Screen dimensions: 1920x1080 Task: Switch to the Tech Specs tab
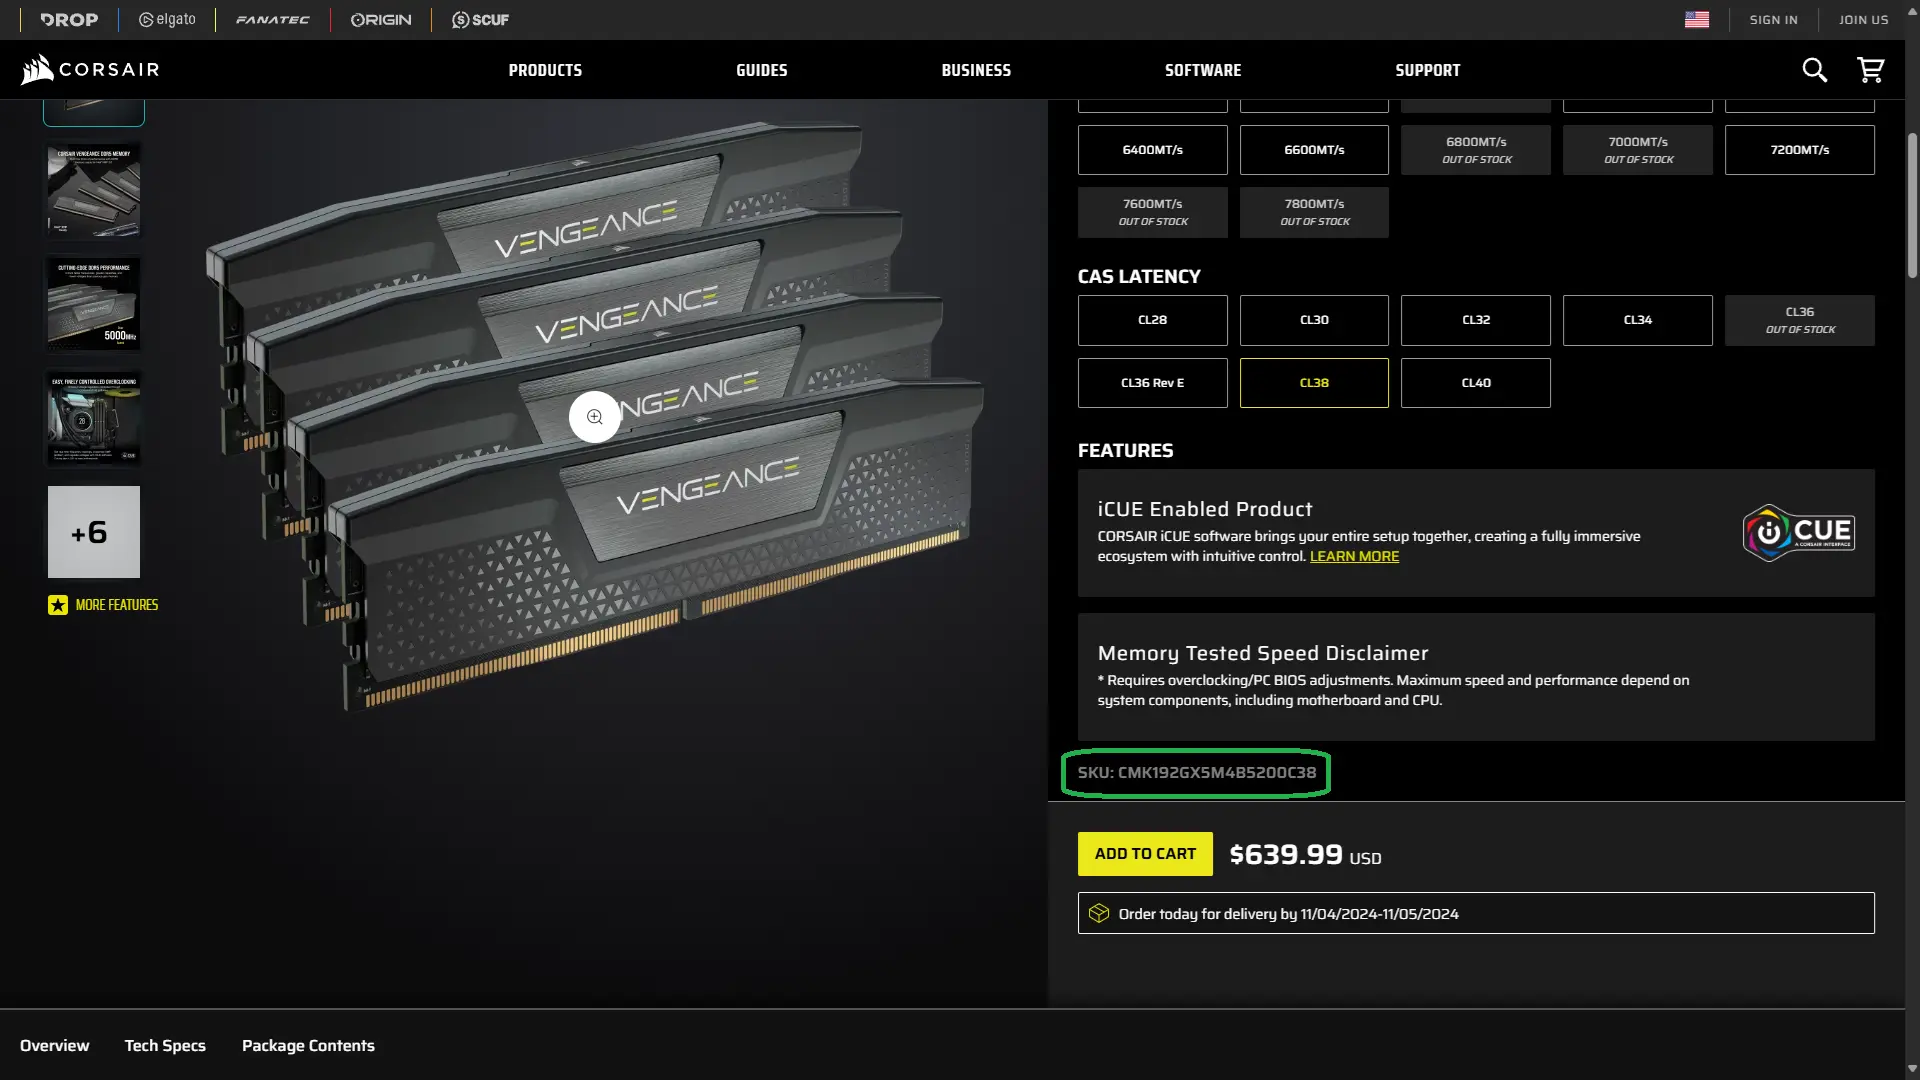tap(165, 1045)
